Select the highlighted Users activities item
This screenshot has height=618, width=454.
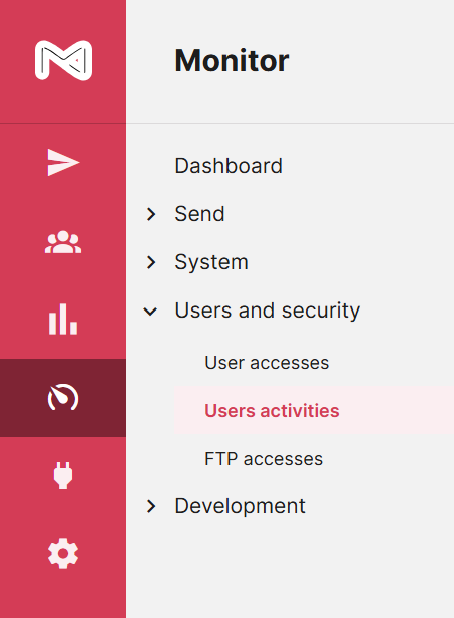point(314,411)
